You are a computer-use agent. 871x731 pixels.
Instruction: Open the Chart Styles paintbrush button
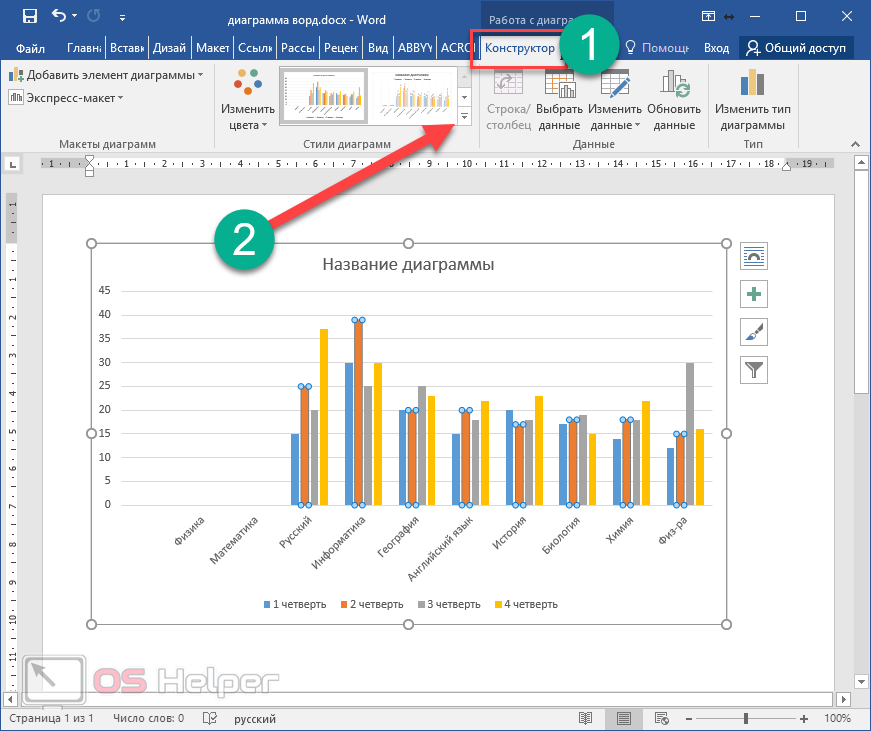pyautogui.click(x=754, y=332)
